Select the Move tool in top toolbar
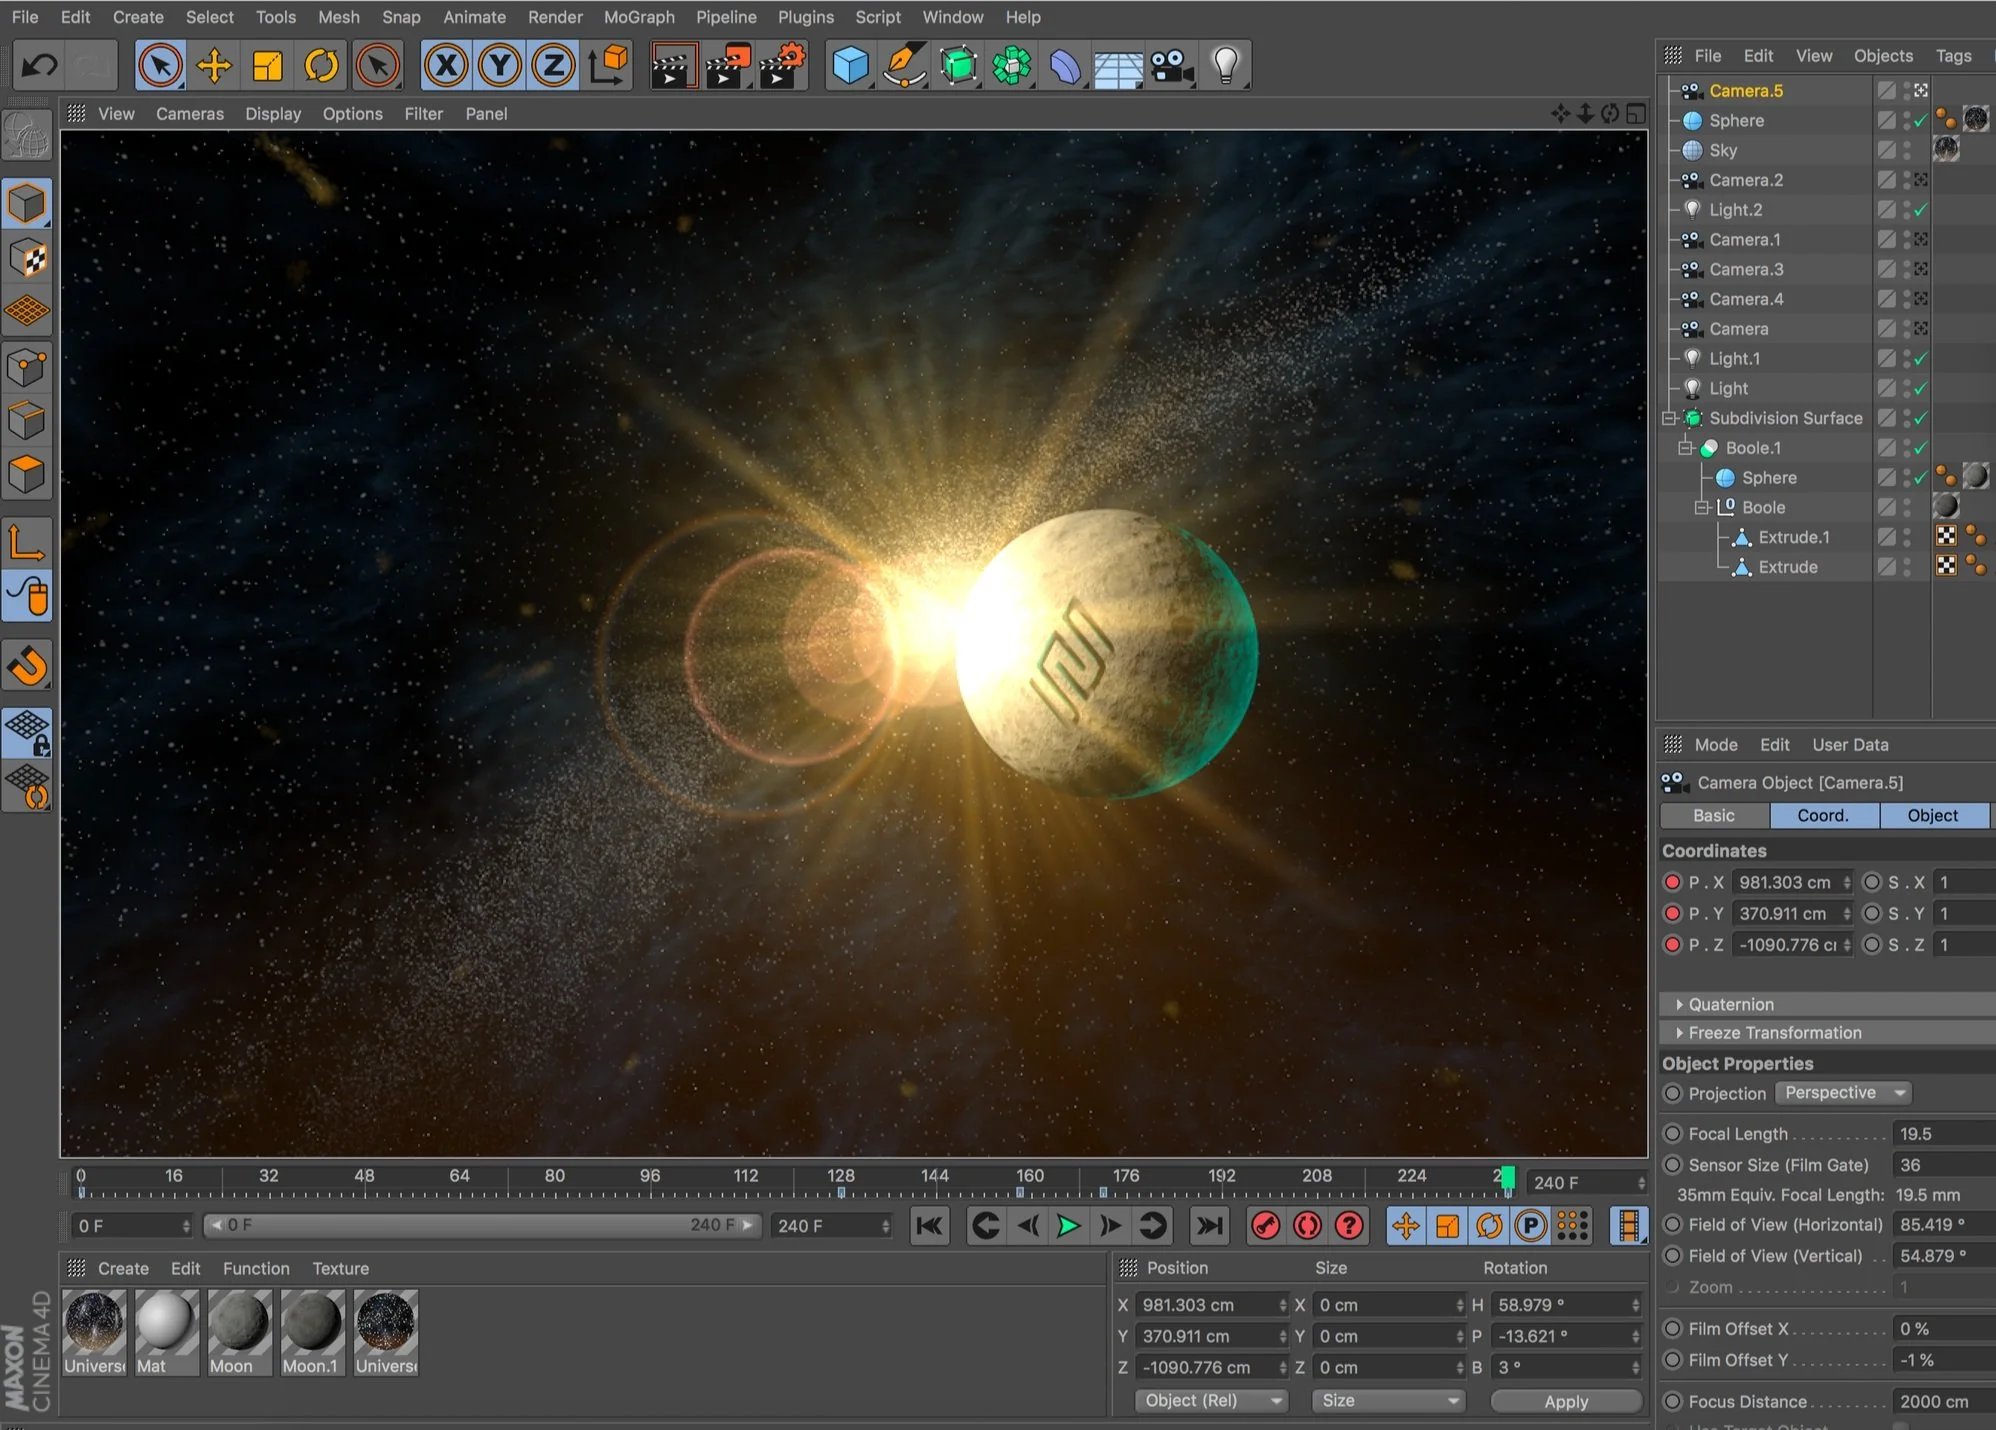This screenshot has height=1430, width=1996. click(214, 66)
